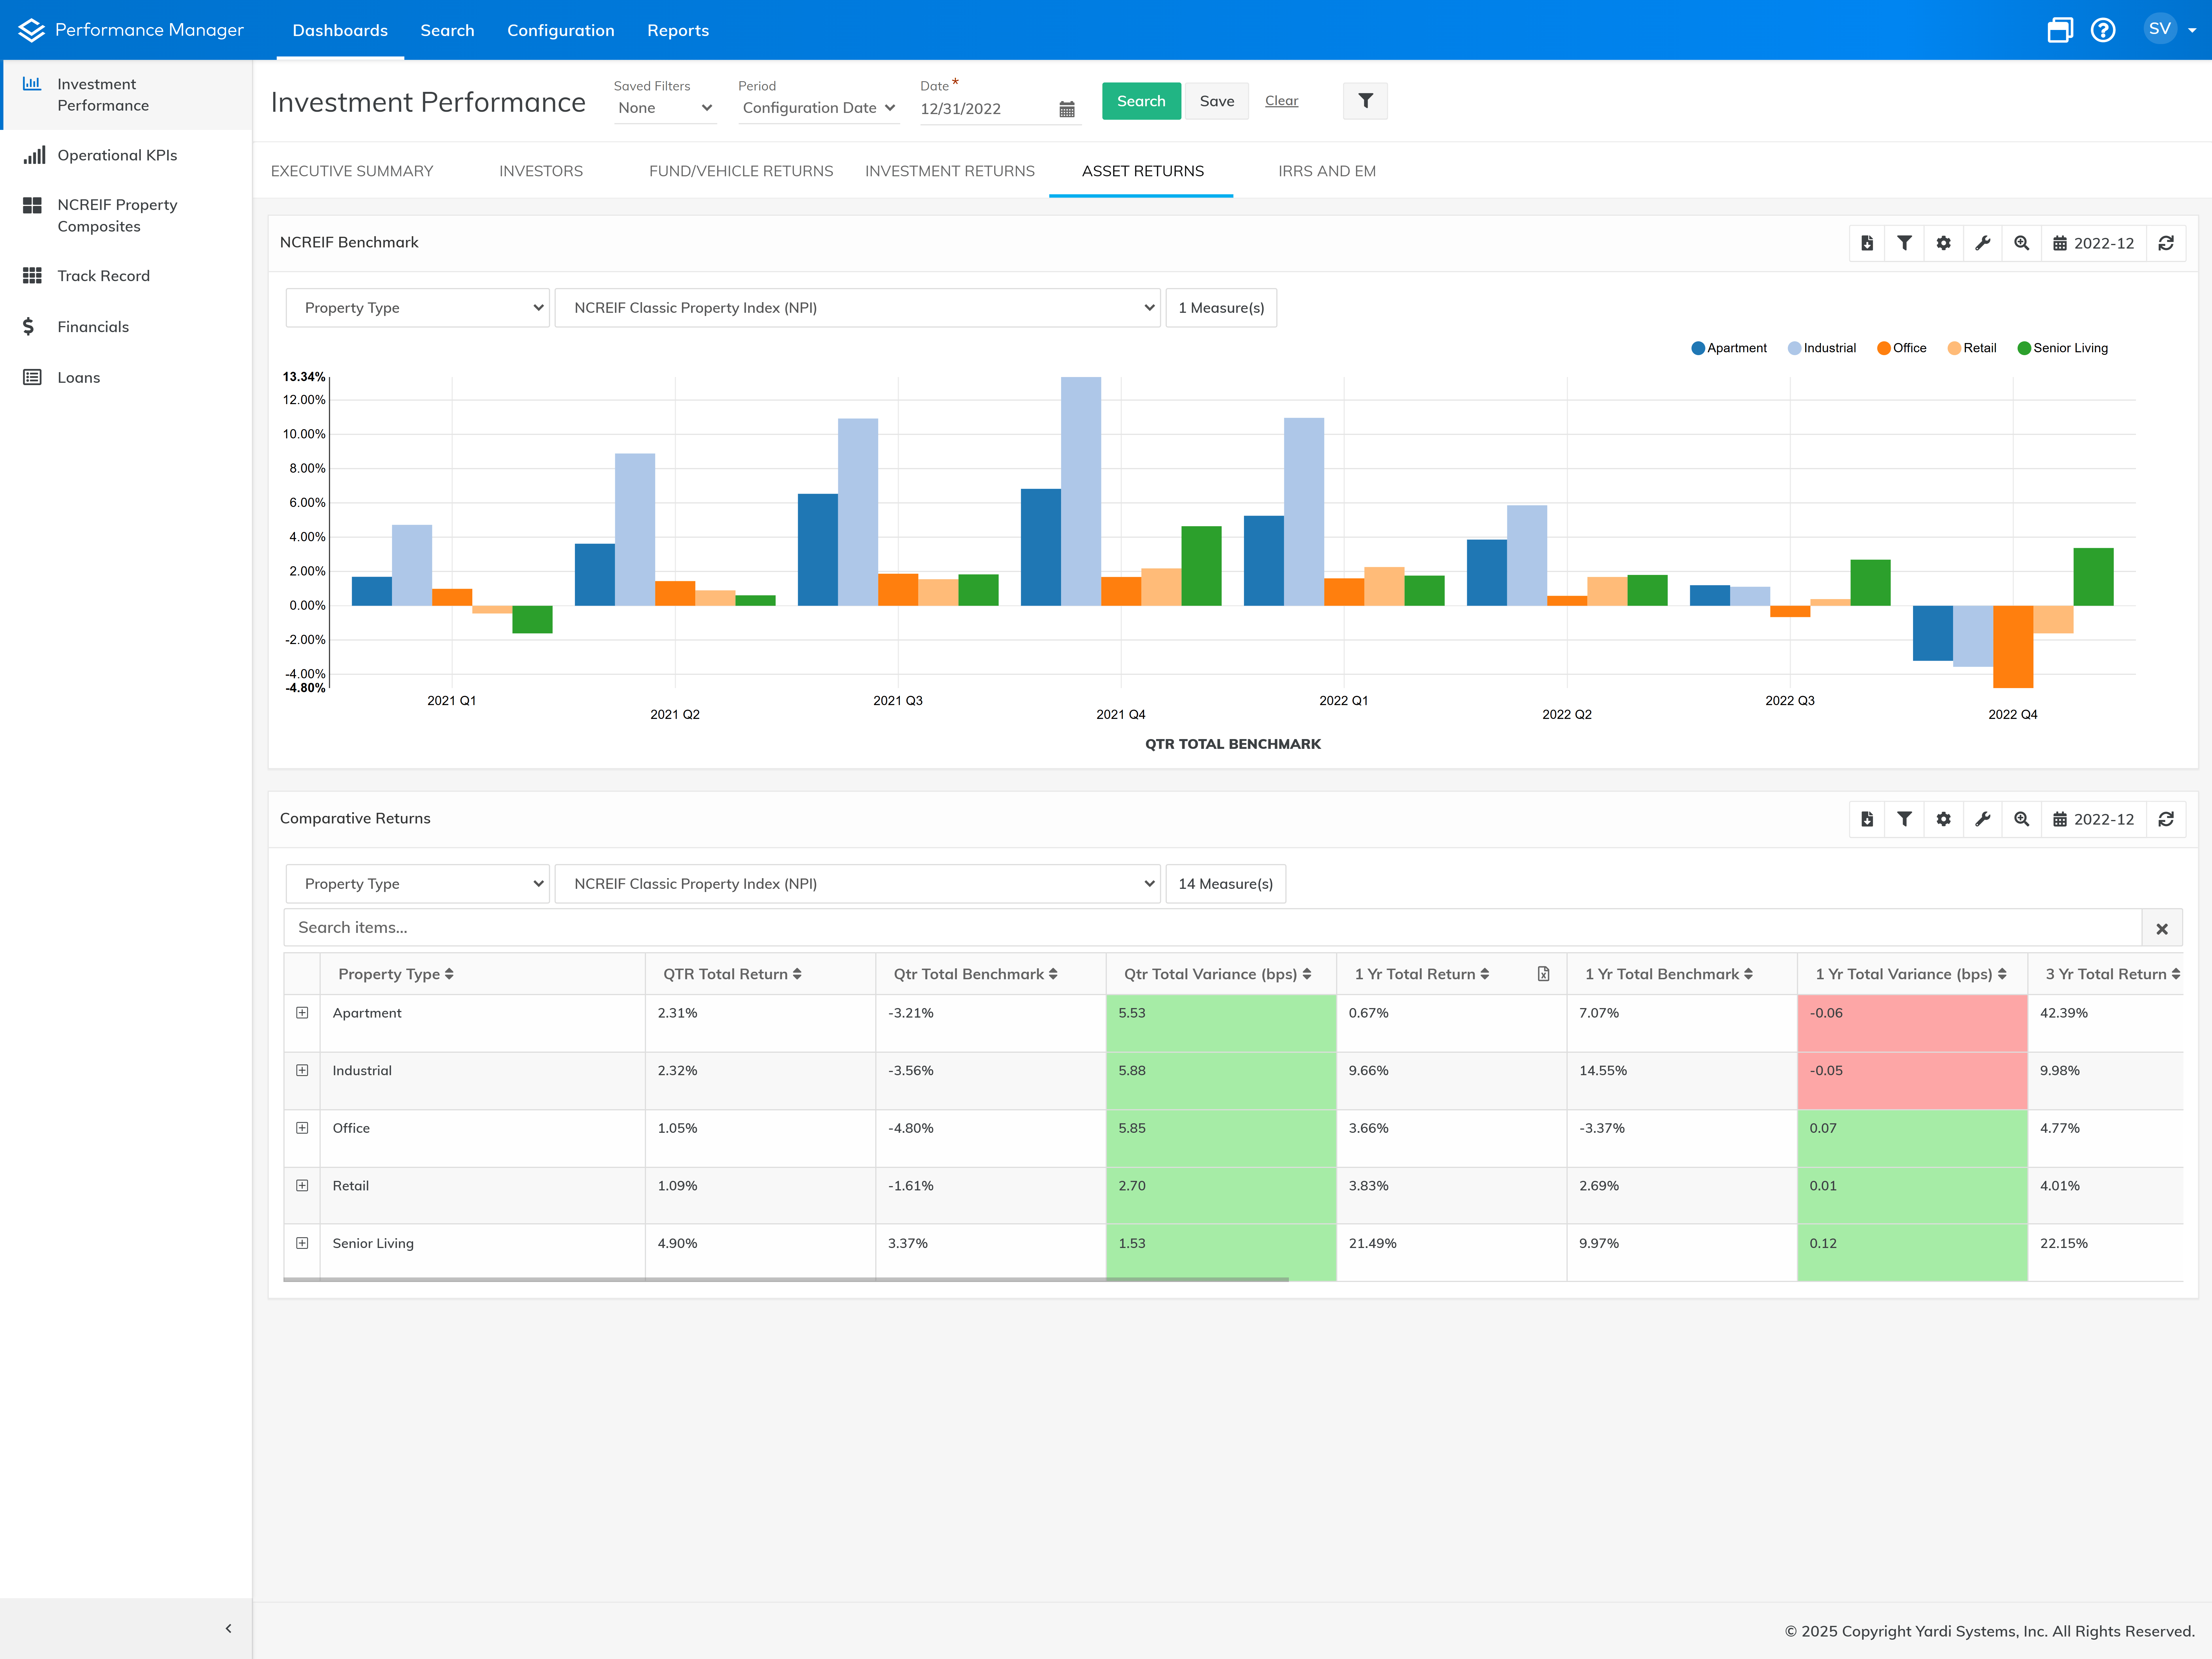The width and height of the screenshot is (2212, 1659).
Task: Open Comparative Returns settings gear
Action: pyautogui.click(x=1943, y=819)
